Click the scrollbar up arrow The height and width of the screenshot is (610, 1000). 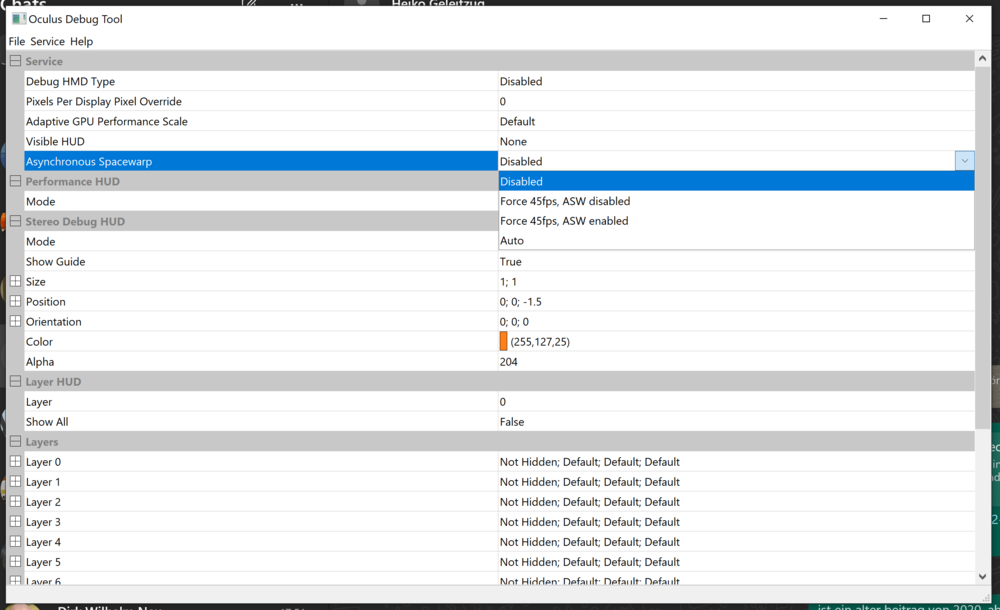pos(982,59)
